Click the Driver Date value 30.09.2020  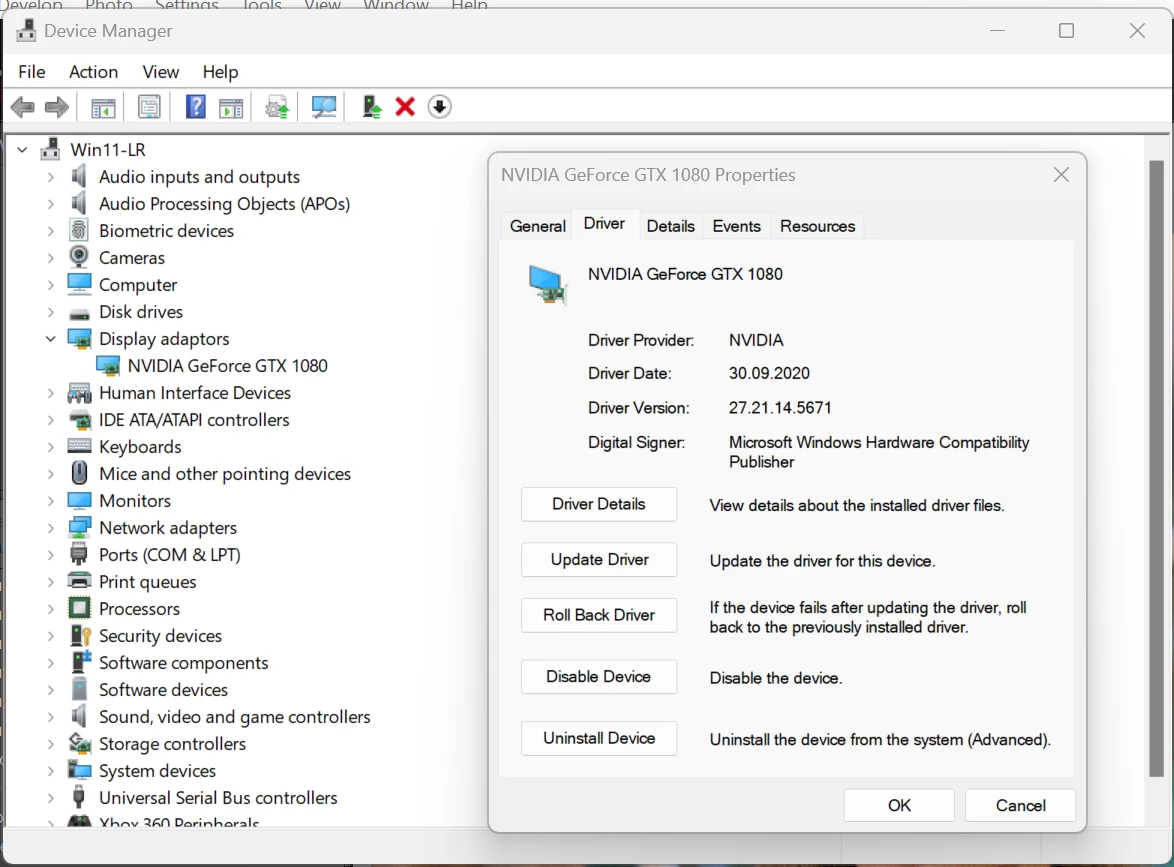point(769,373)
